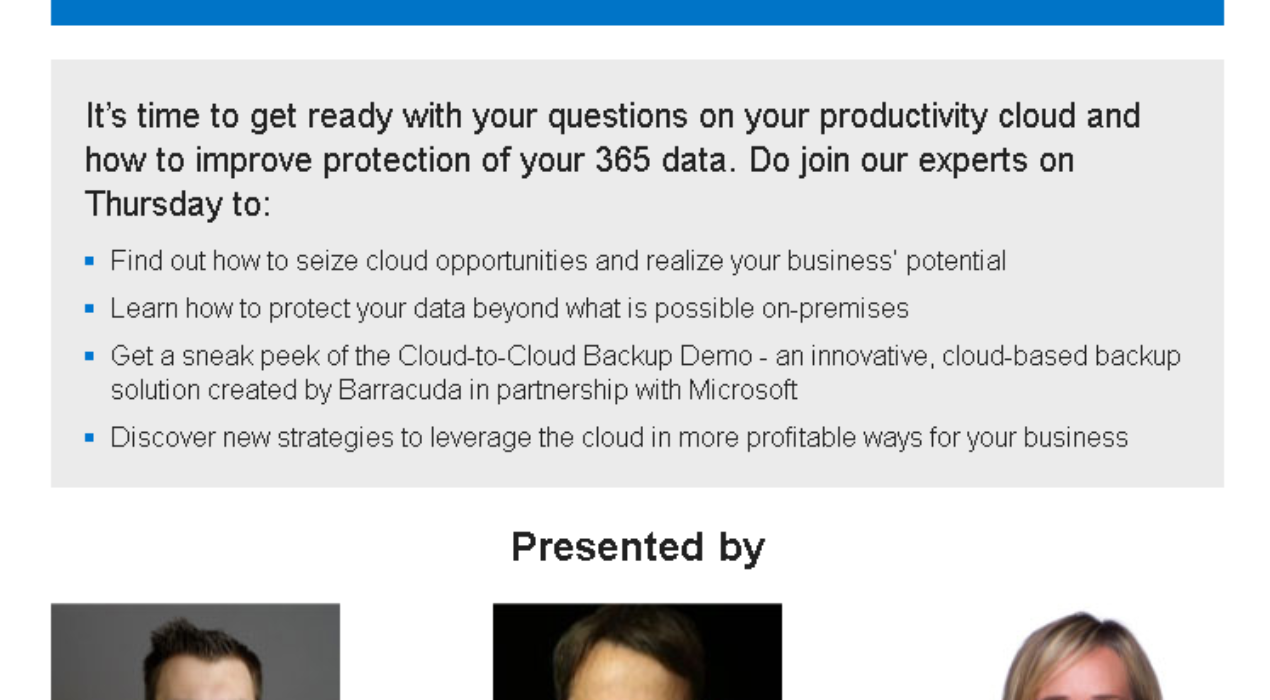Click the blue banner bar at top
The height and width of the screenshot is (700, 1270).
[637, 12]
